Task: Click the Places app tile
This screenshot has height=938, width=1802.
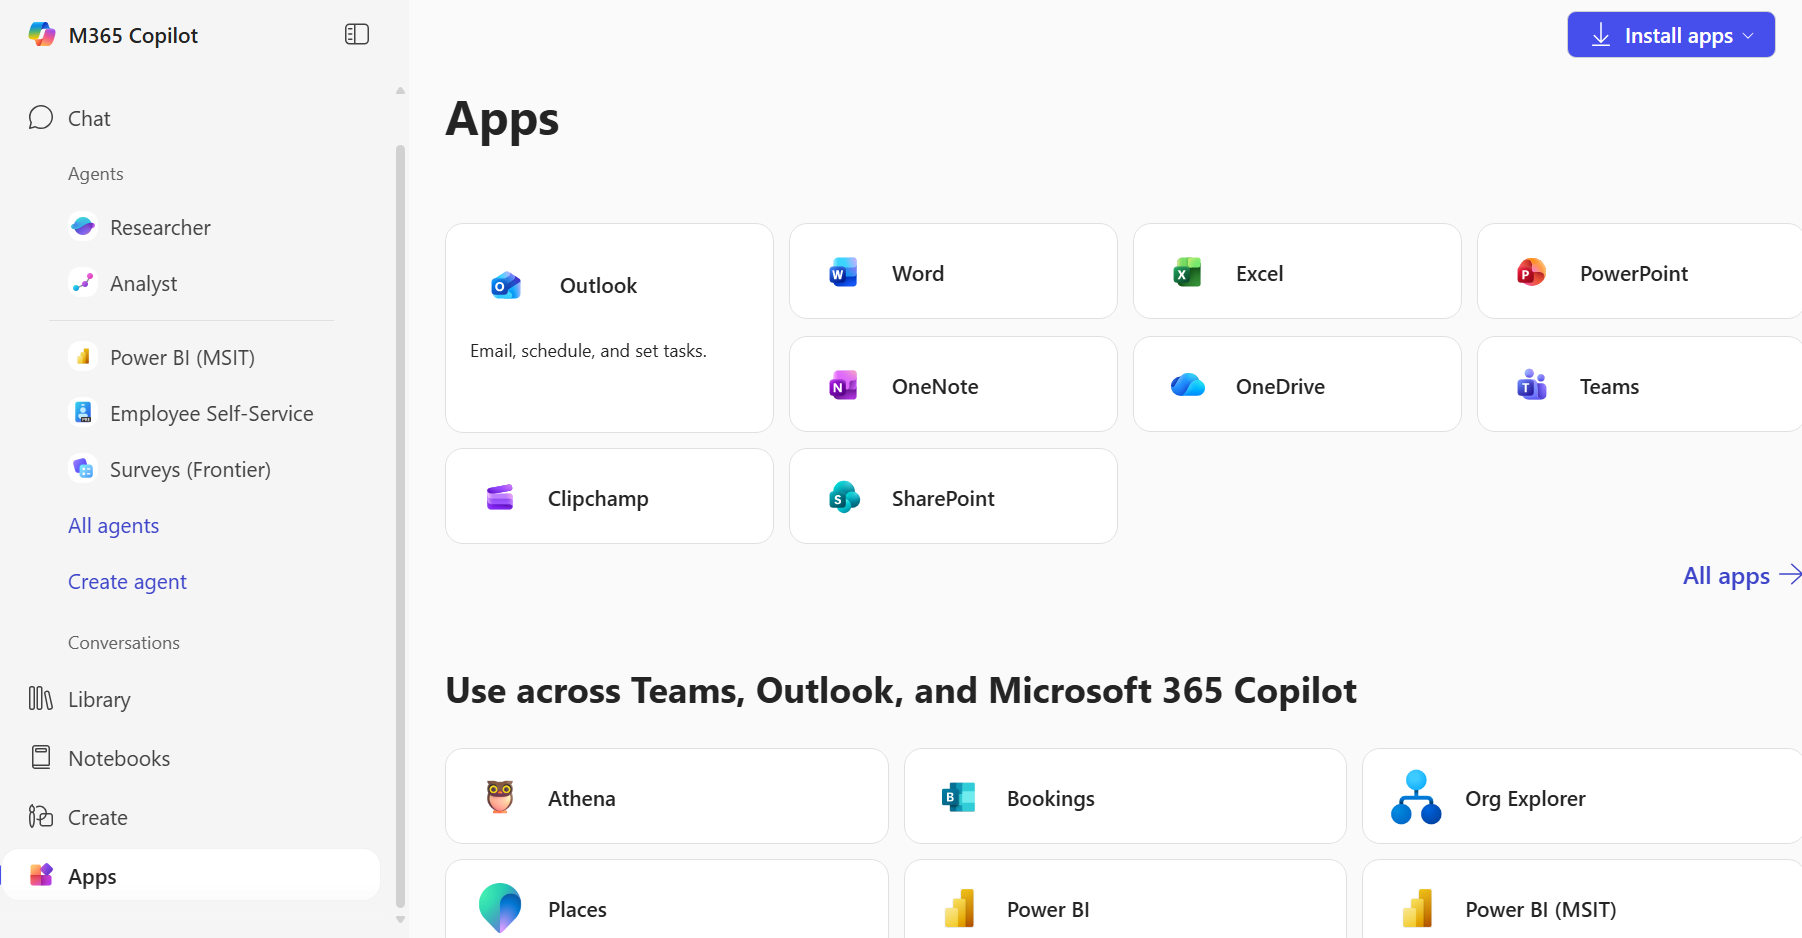Action: click(666, 908)
